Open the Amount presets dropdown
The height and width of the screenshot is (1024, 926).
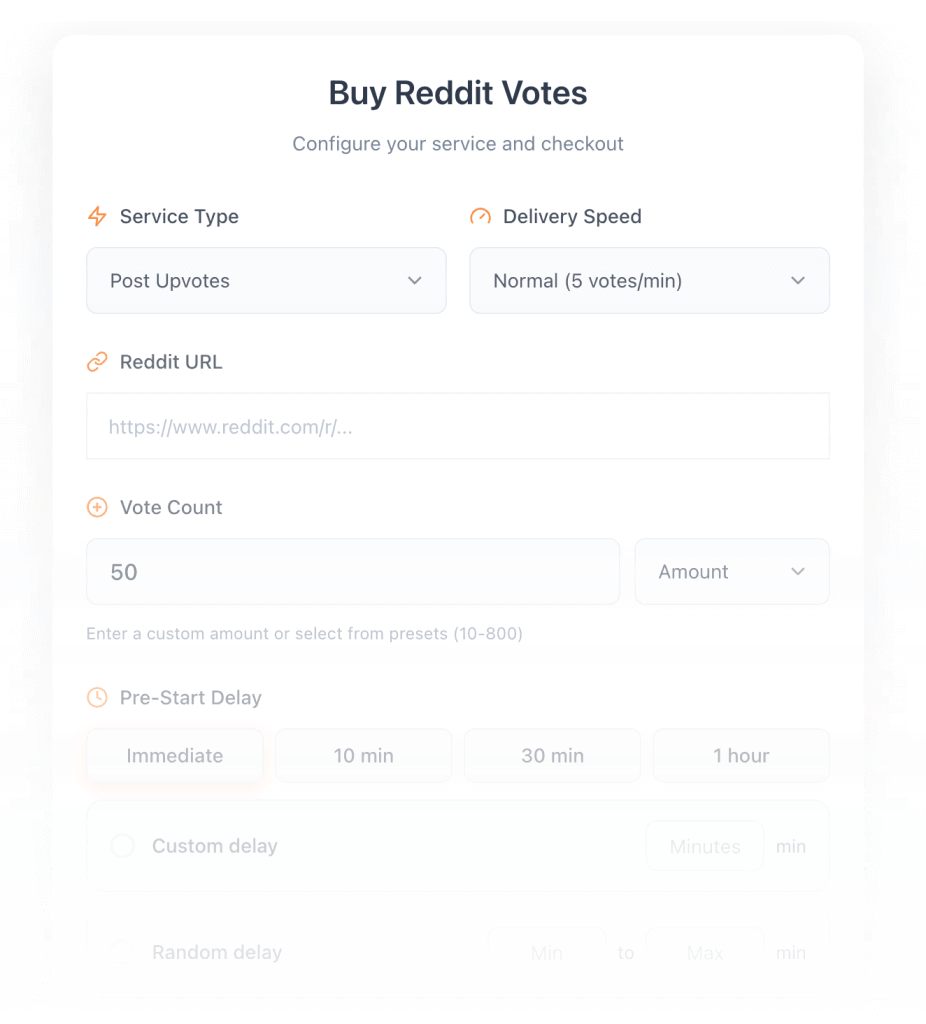[731, 572]
